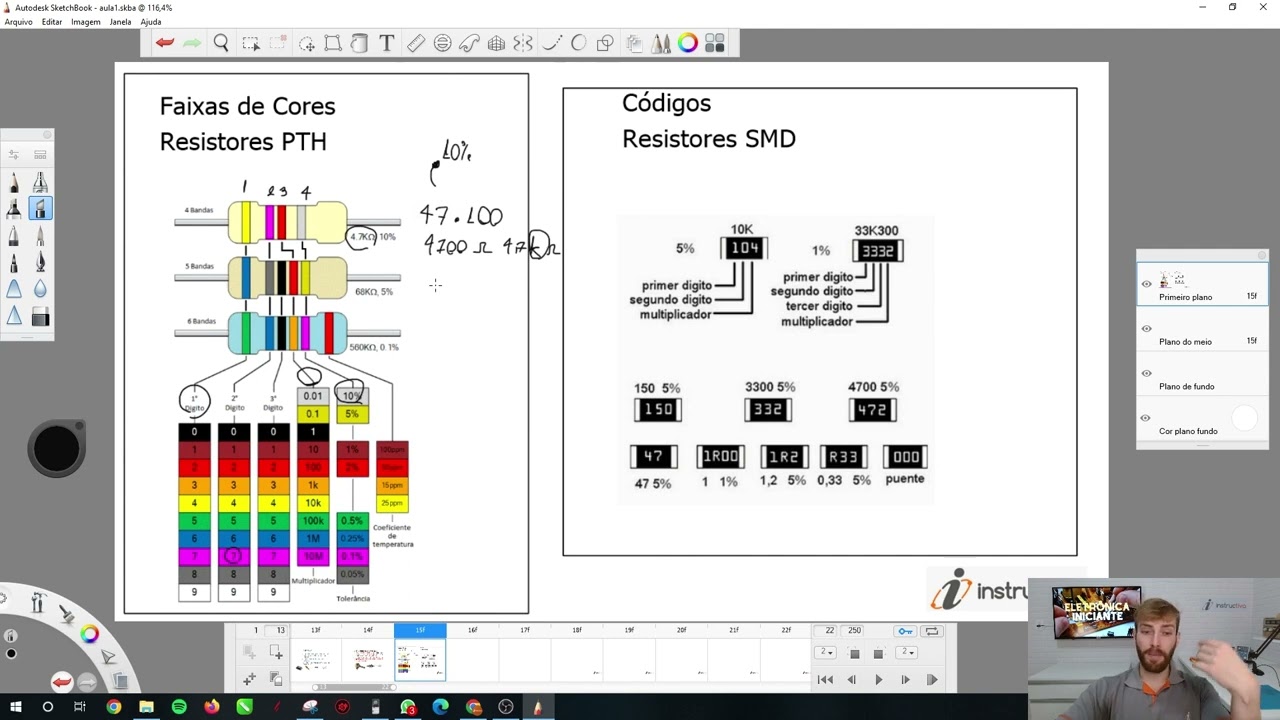
Task: Toggle the timeline loop playback button
Action: [x=931, y=631]
